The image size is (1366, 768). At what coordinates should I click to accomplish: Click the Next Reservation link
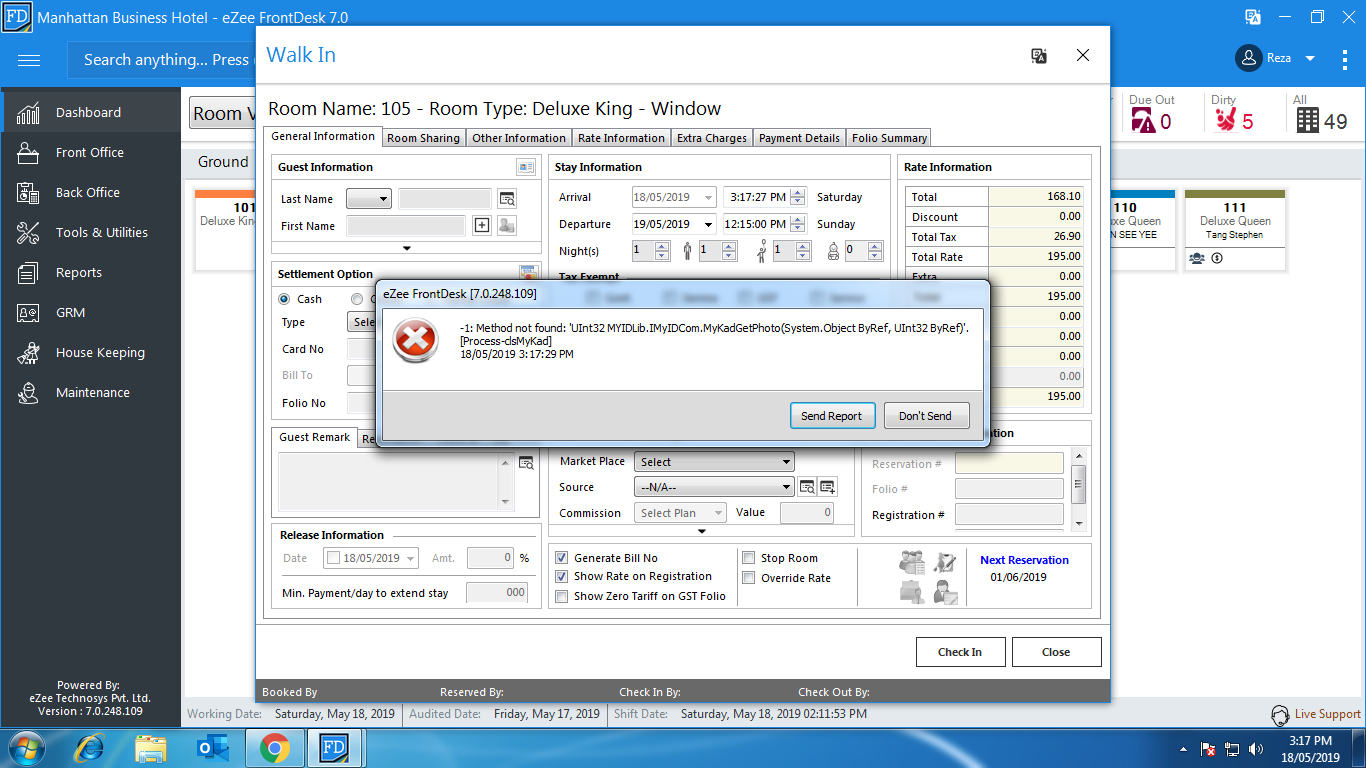click(1024, 560)
